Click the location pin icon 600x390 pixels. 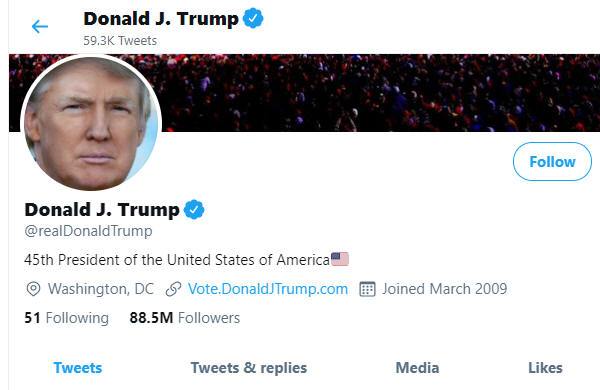tap(33, 289)
